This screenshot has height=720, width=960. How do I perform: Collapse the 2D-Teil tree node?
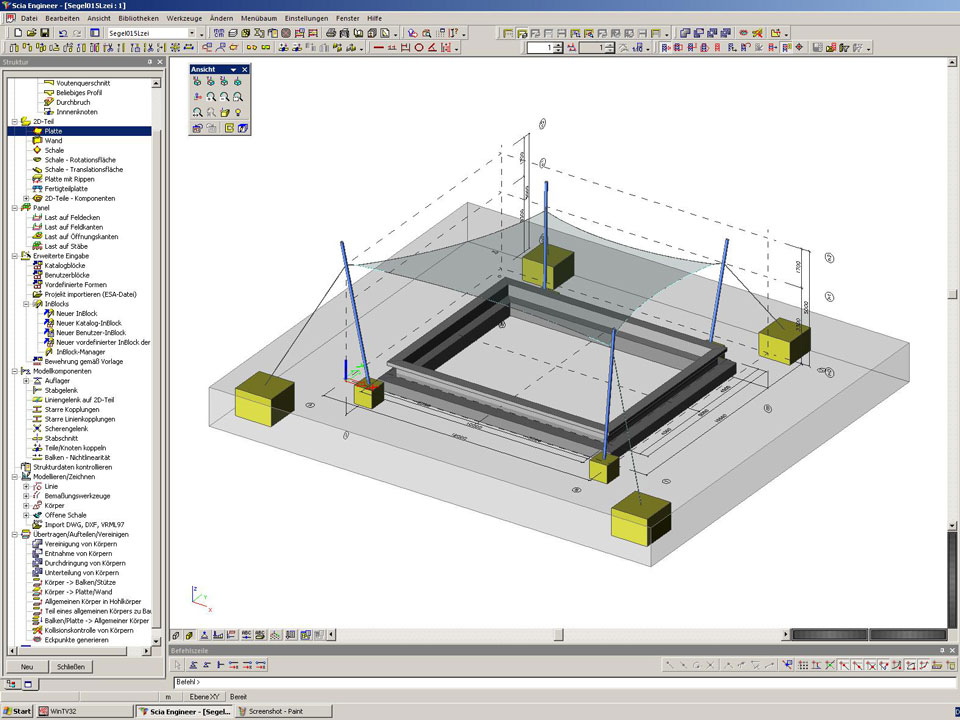[14, 121]
